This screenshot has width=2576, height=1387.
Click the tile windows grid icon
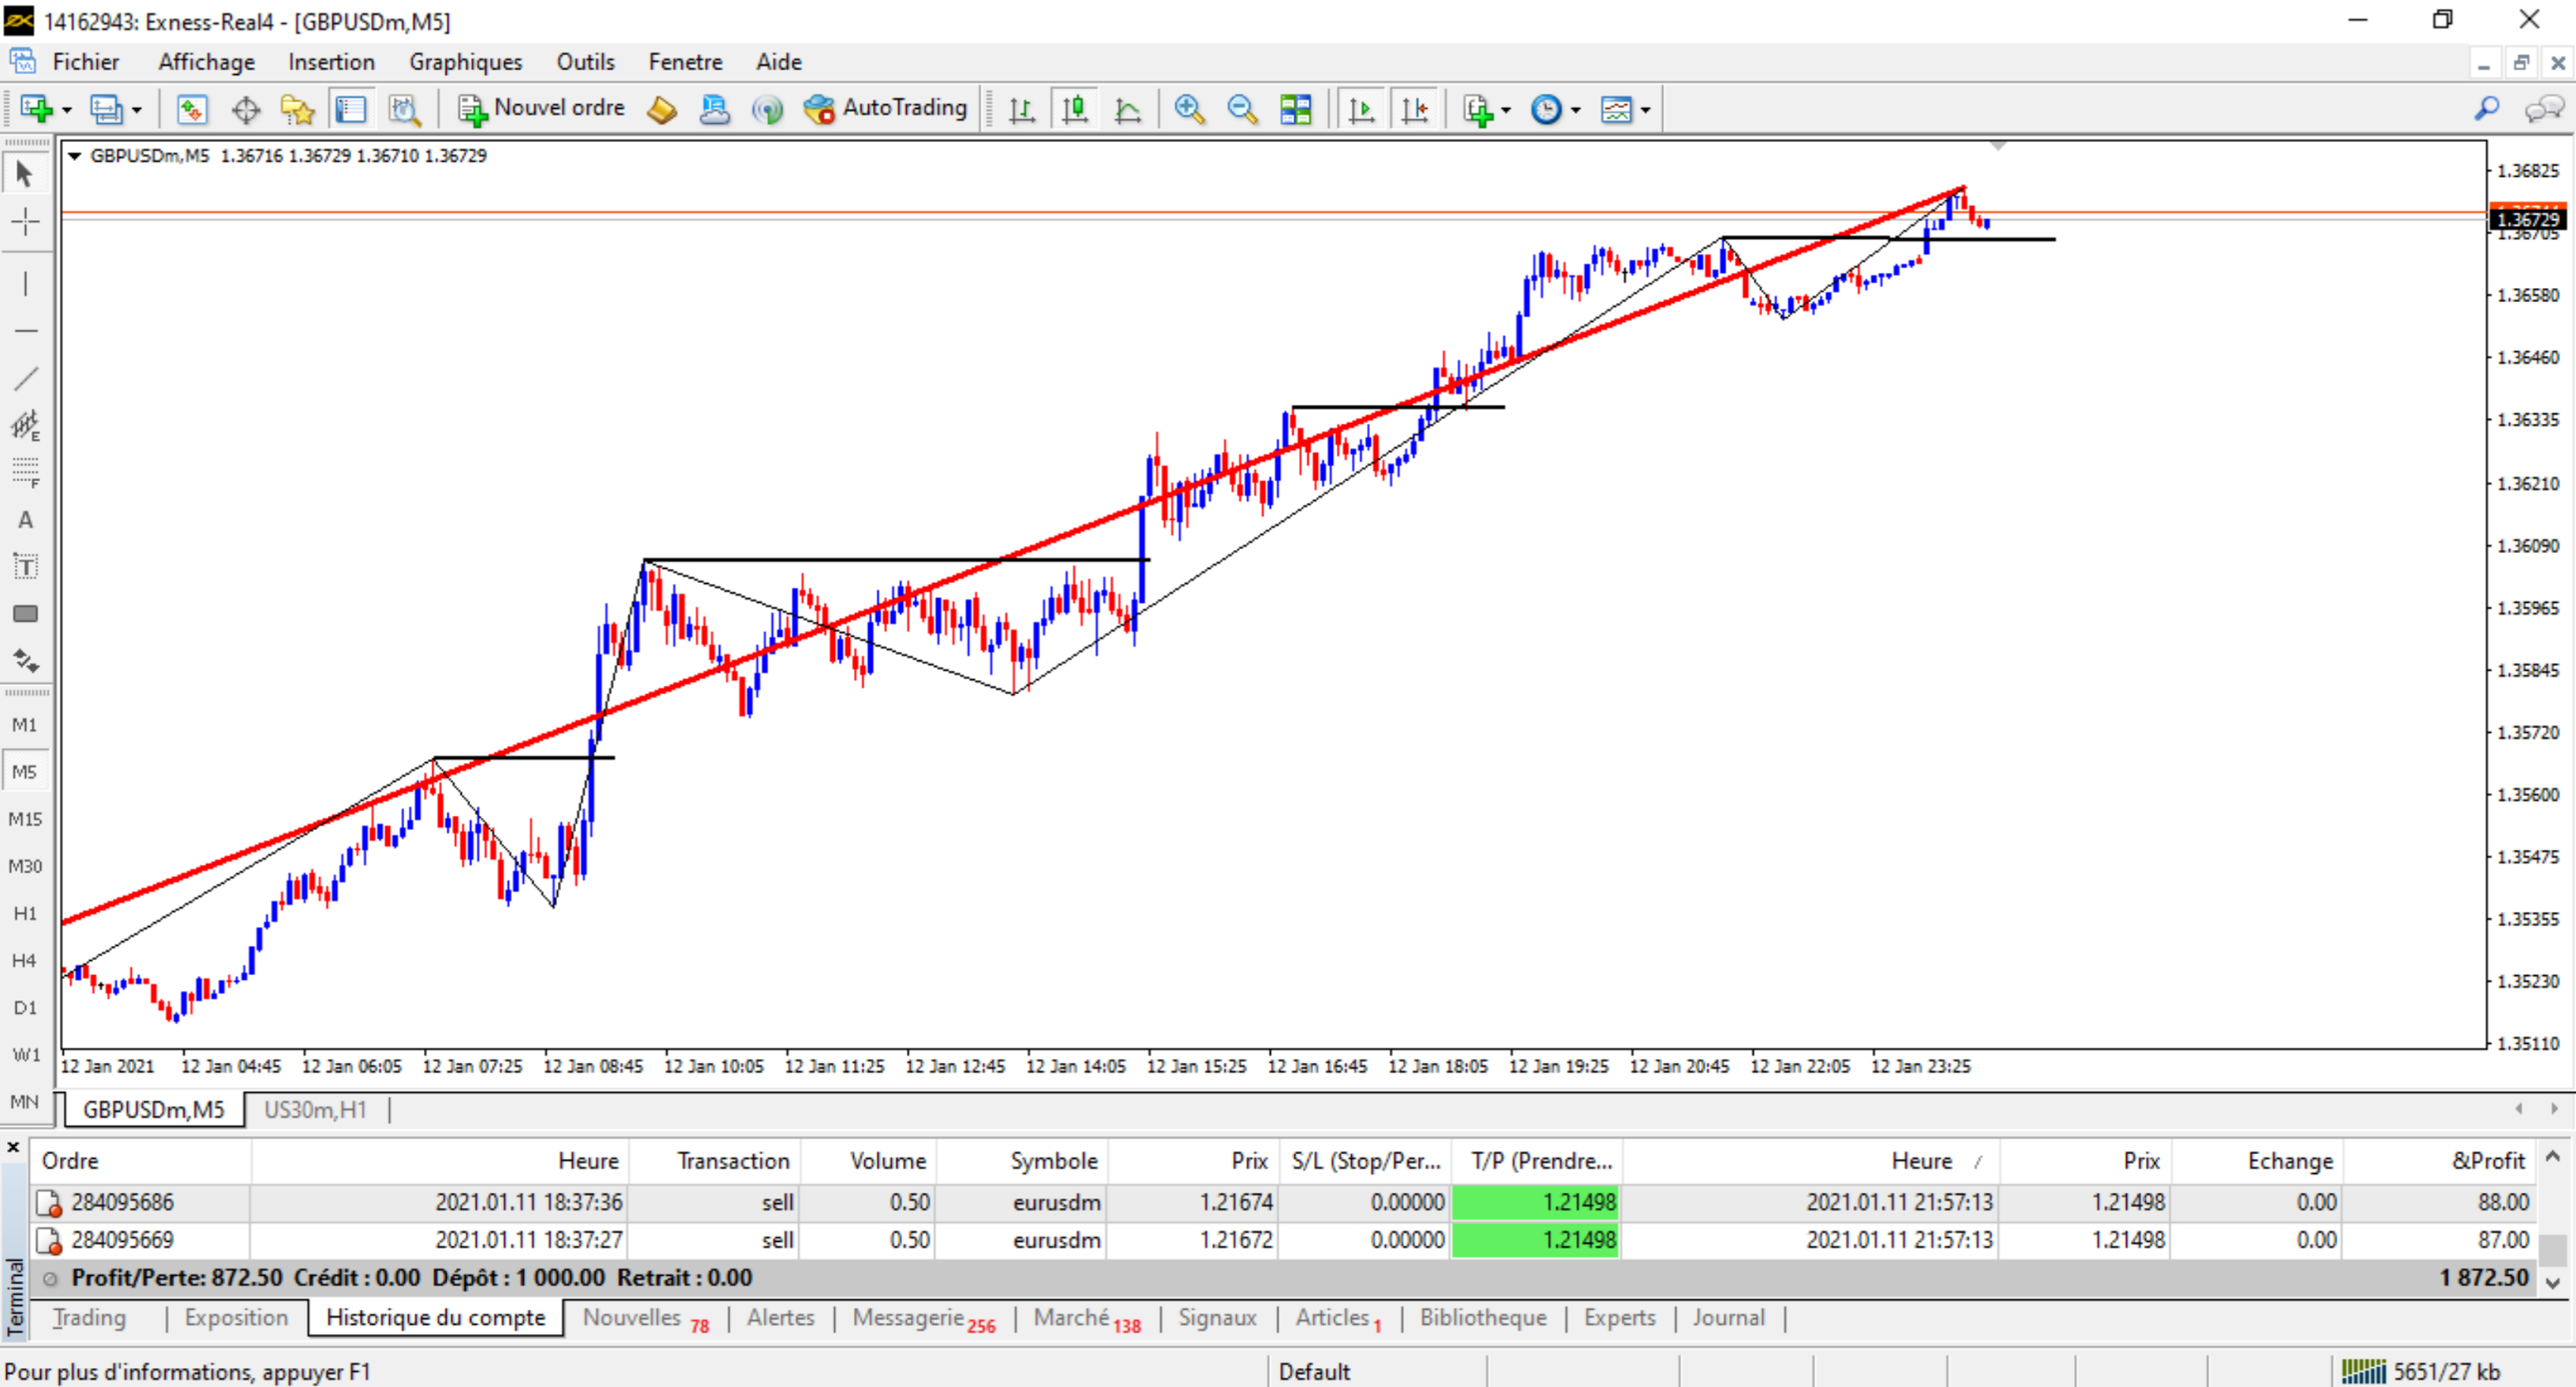1296,109
